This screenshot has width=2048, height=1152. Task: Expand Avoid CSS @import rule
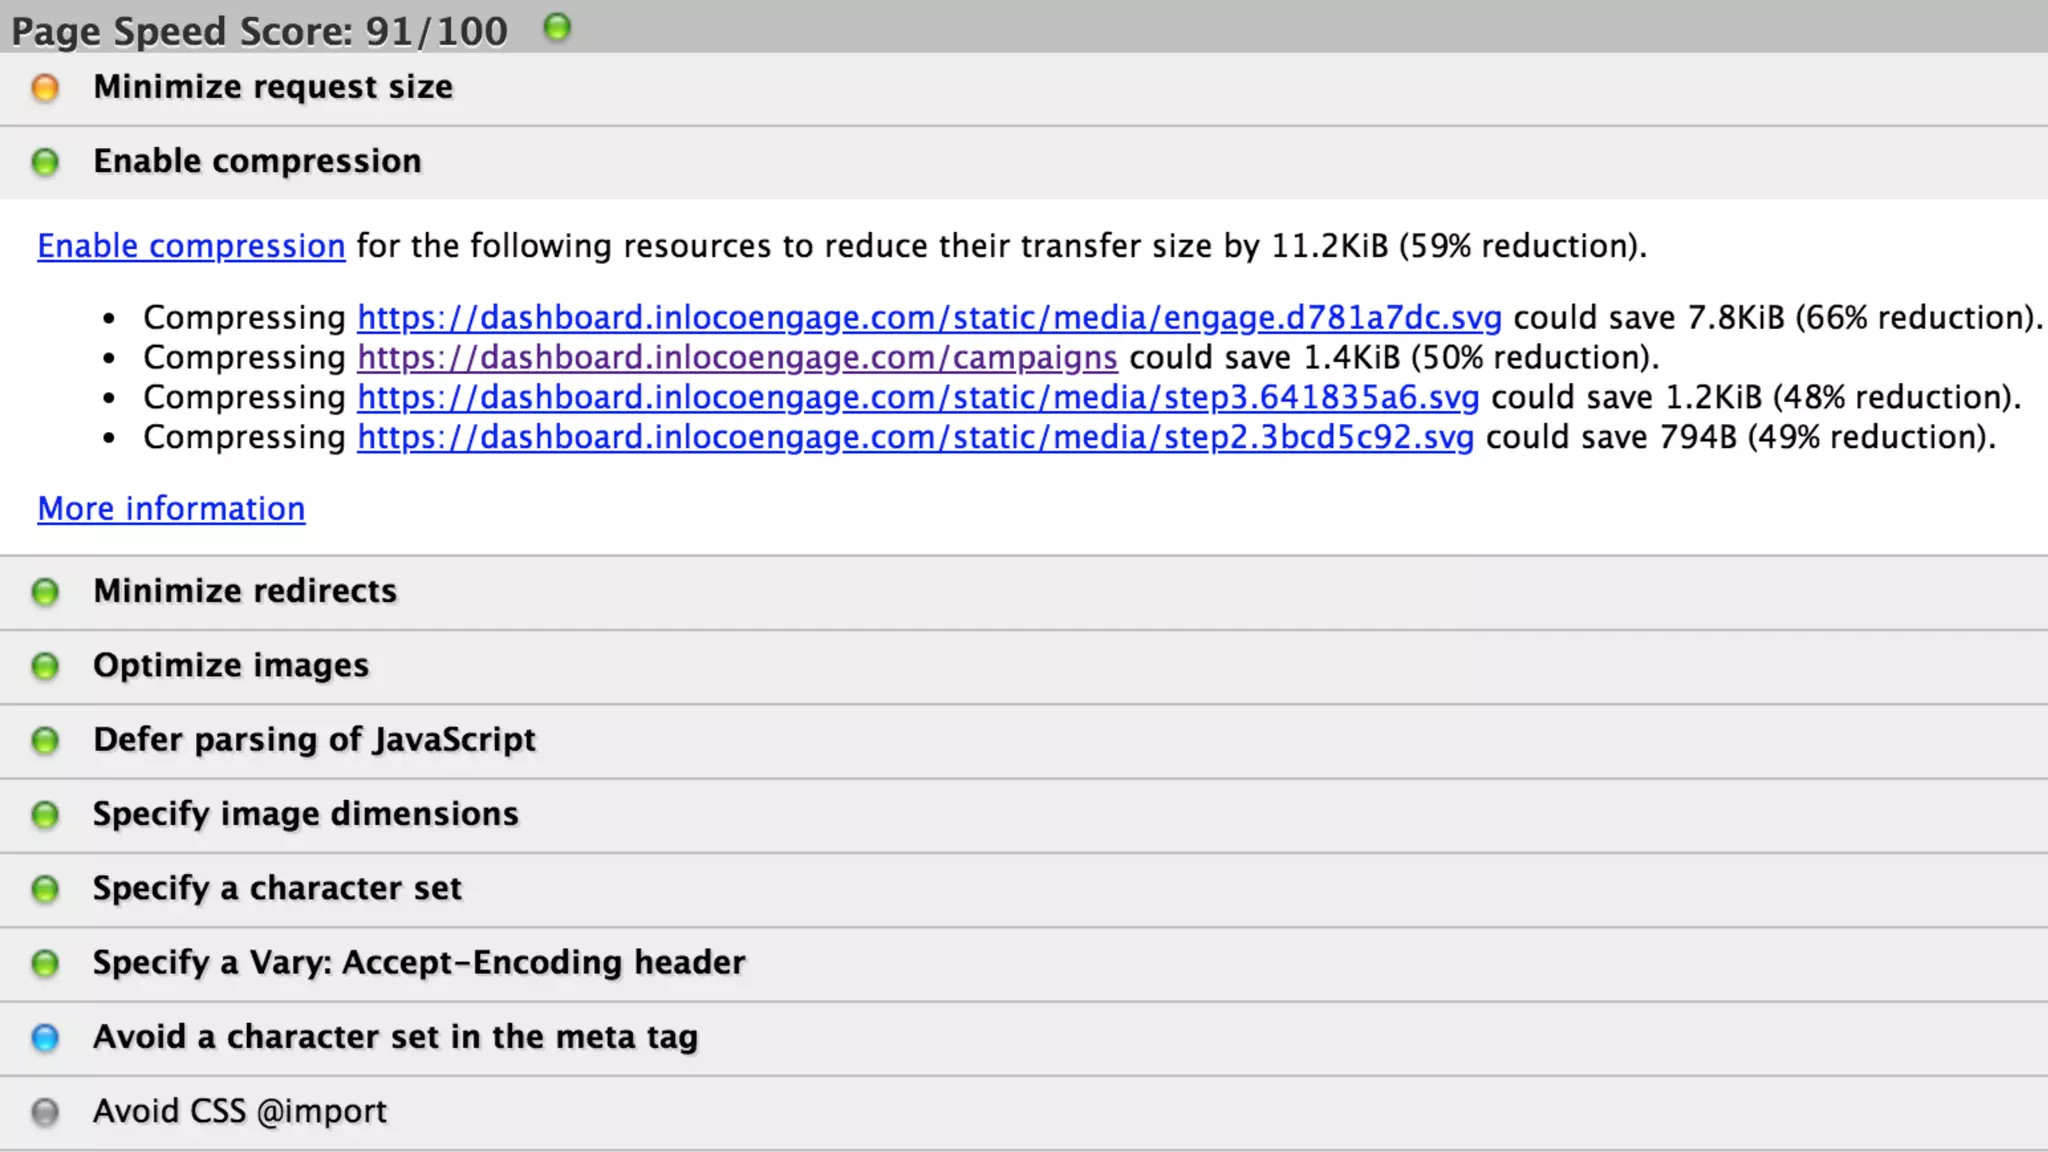(240, 1112)
